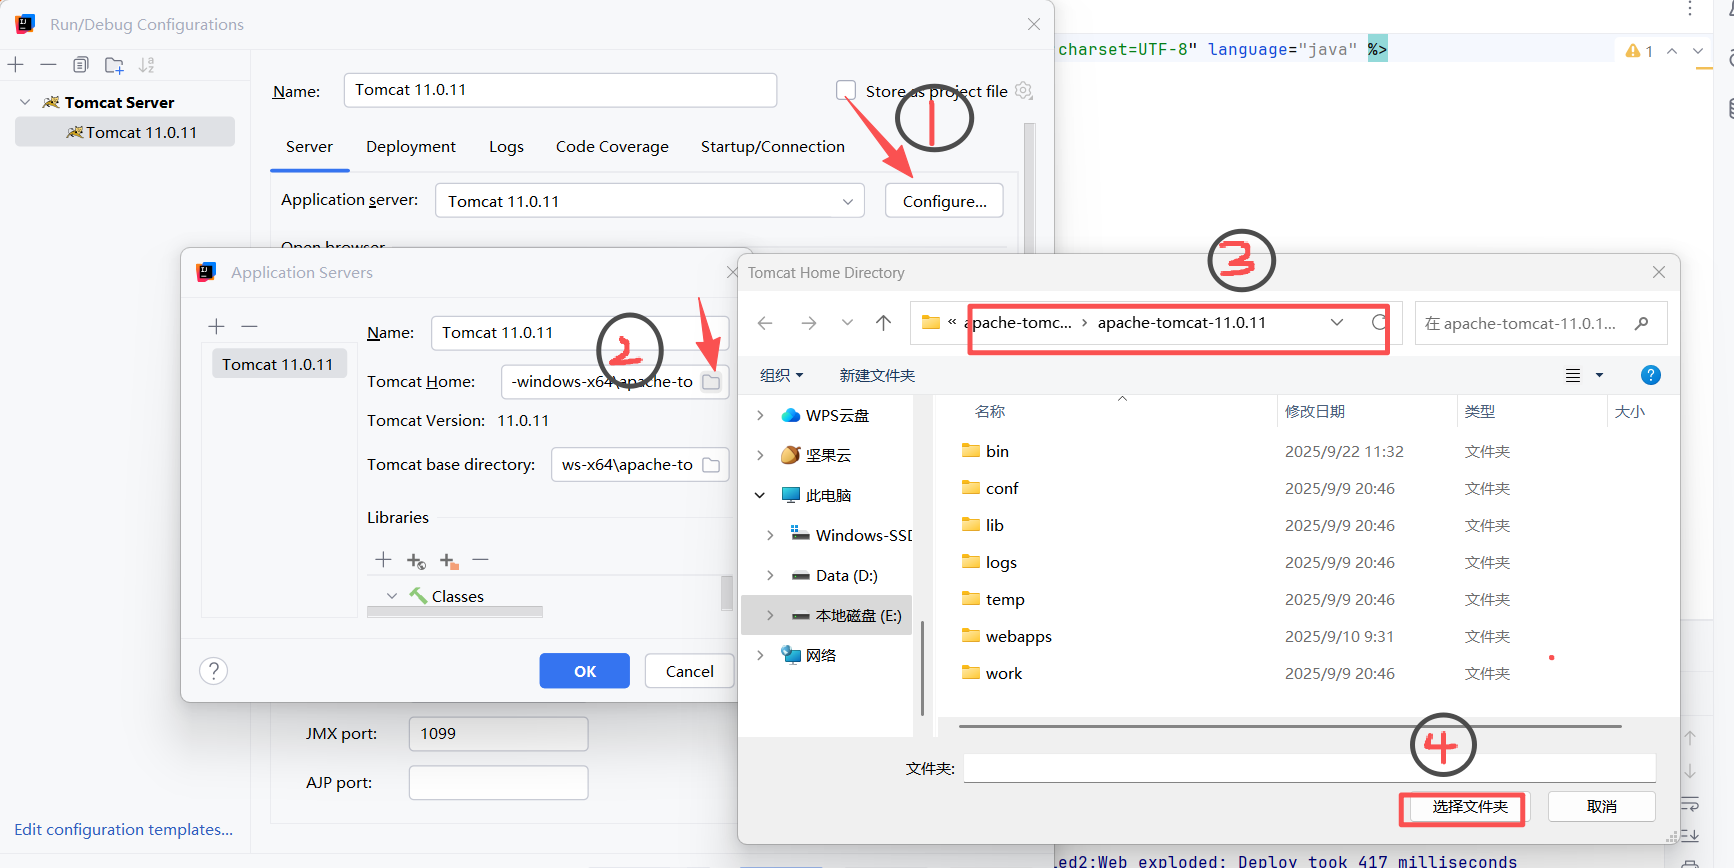Remove application server with minus icon

click(250, 326)
